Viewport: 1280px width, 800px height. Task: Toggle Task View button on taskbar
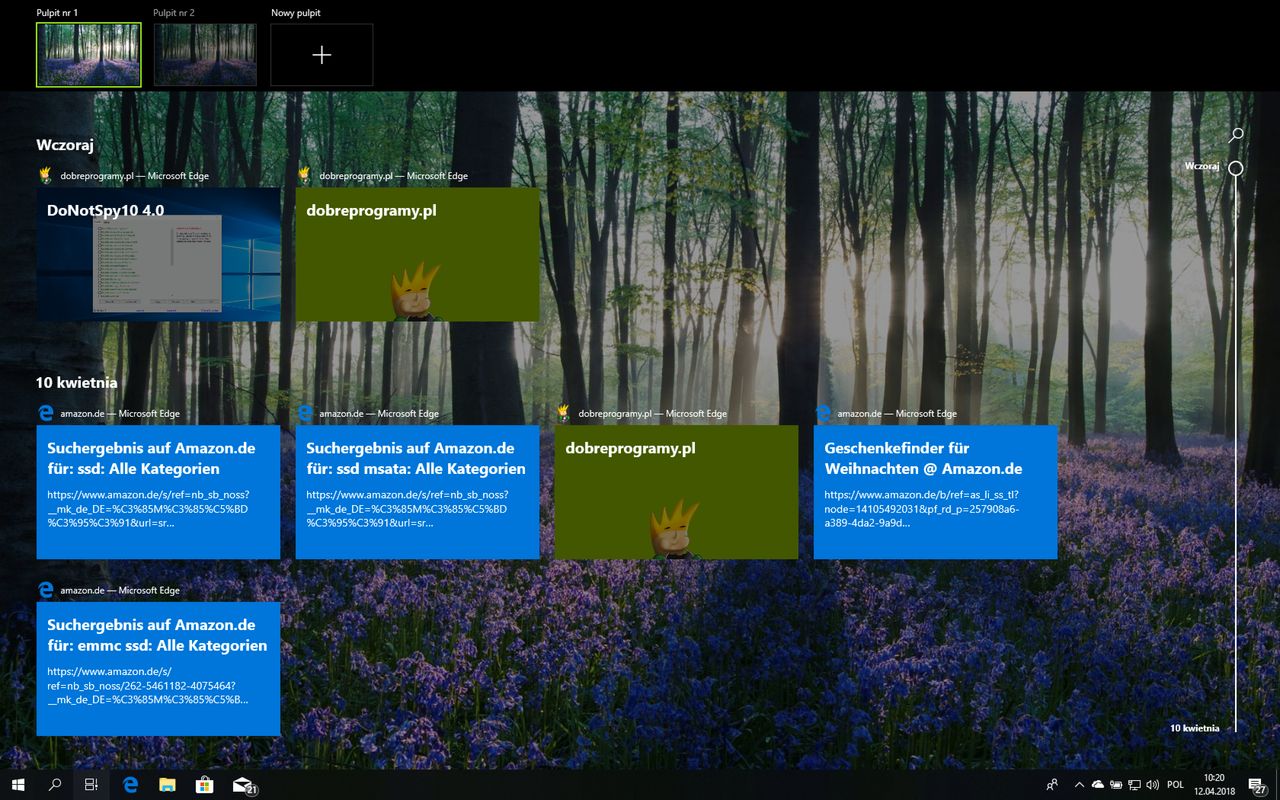point(91,785)
